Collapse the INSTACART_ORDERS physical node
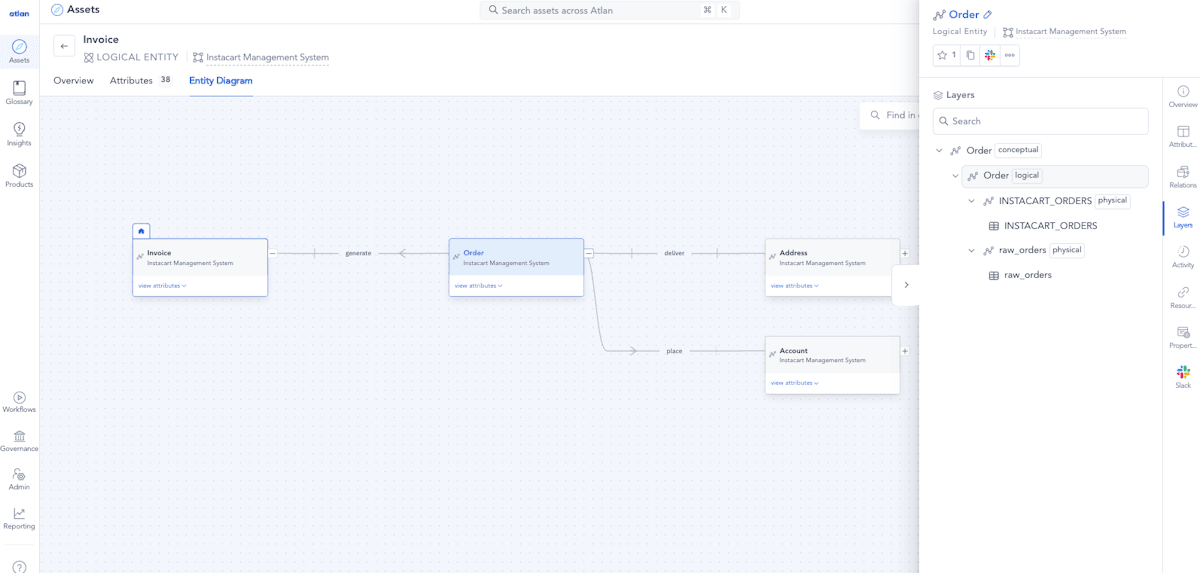Viewport: 1200px width, 573px height. (x=971, y=201)
